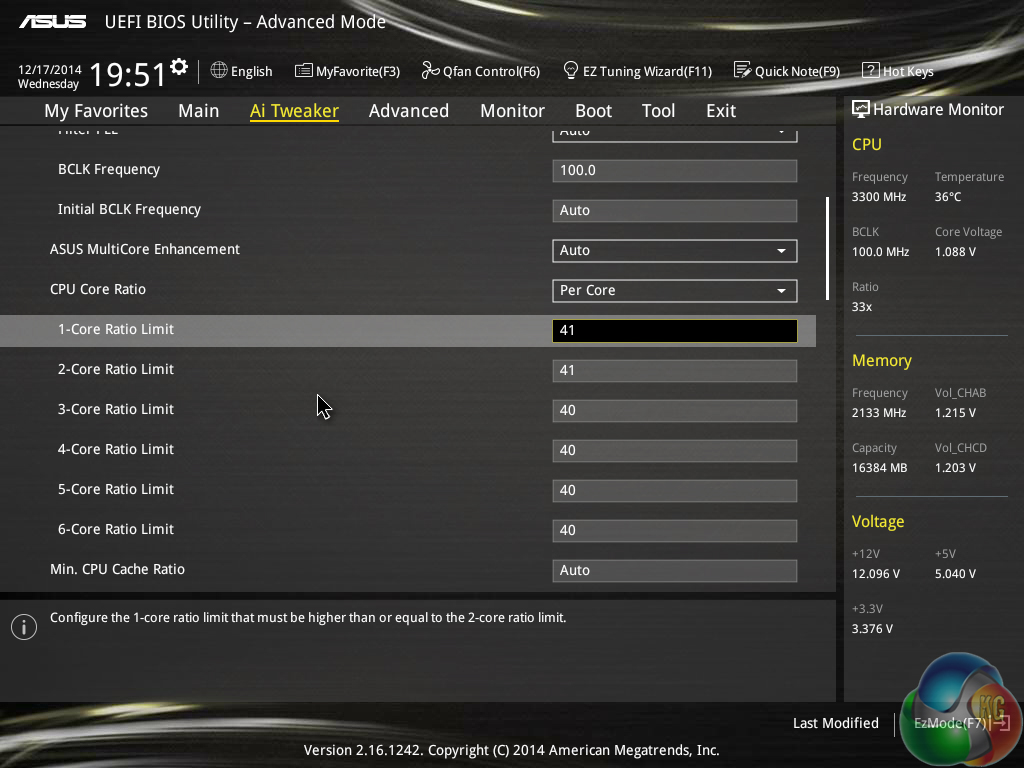Click the Qfan Control fan icon
1024x768 pixels.
430,70
